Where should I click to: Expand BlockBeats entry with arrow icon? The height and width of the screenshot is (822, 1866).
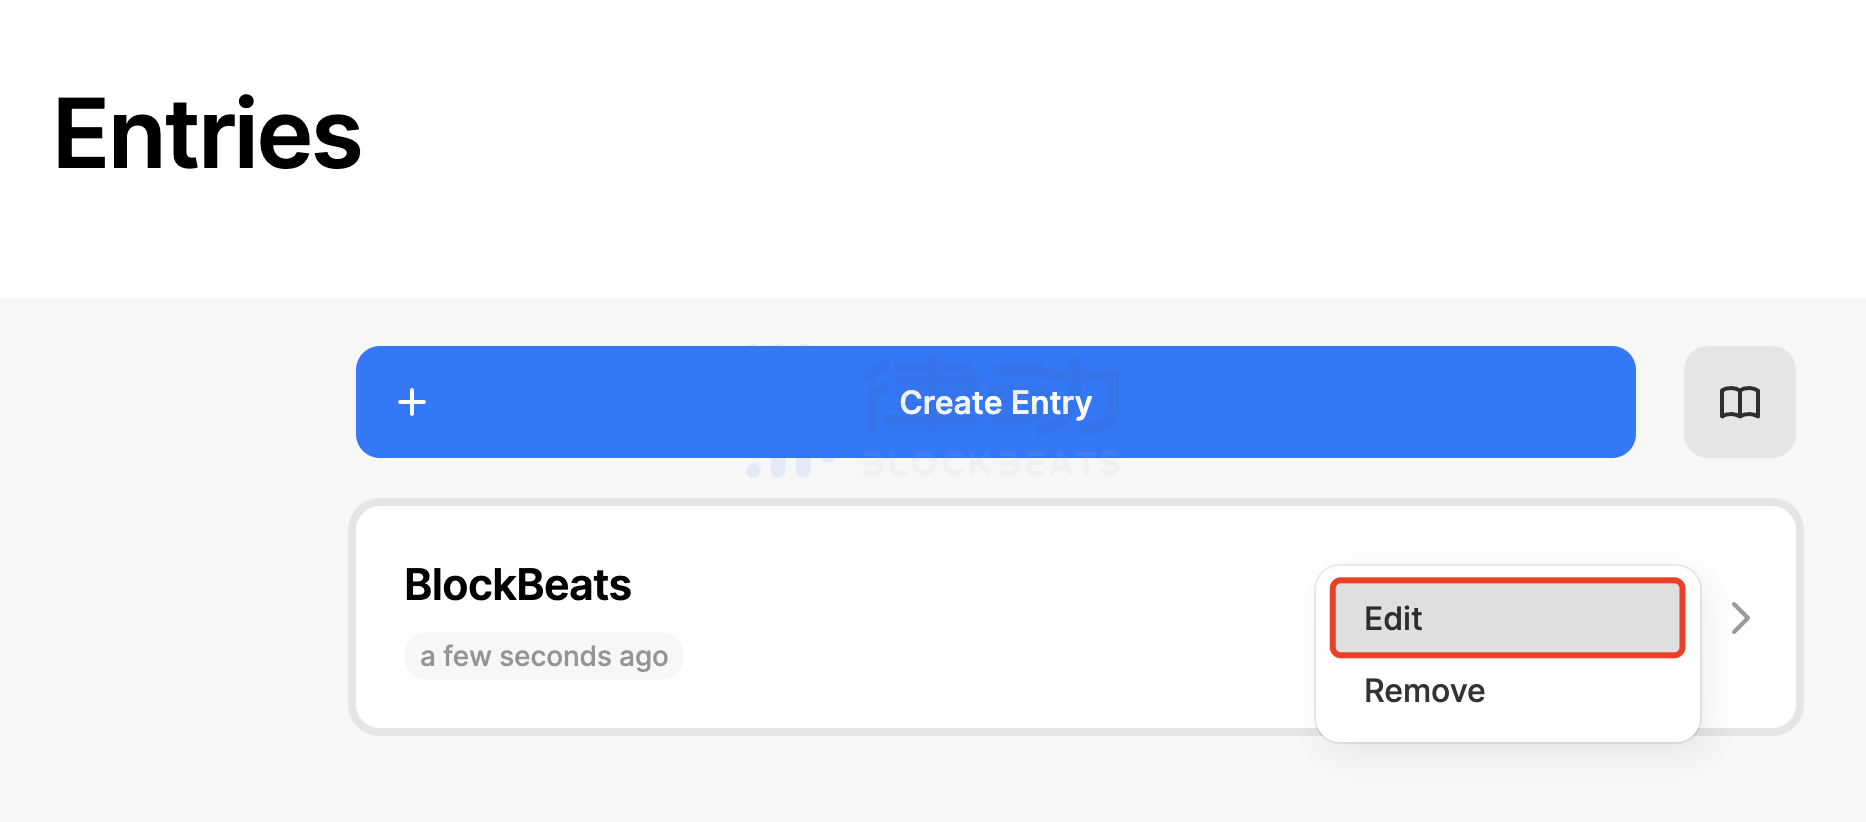(x=1740, y=618)
